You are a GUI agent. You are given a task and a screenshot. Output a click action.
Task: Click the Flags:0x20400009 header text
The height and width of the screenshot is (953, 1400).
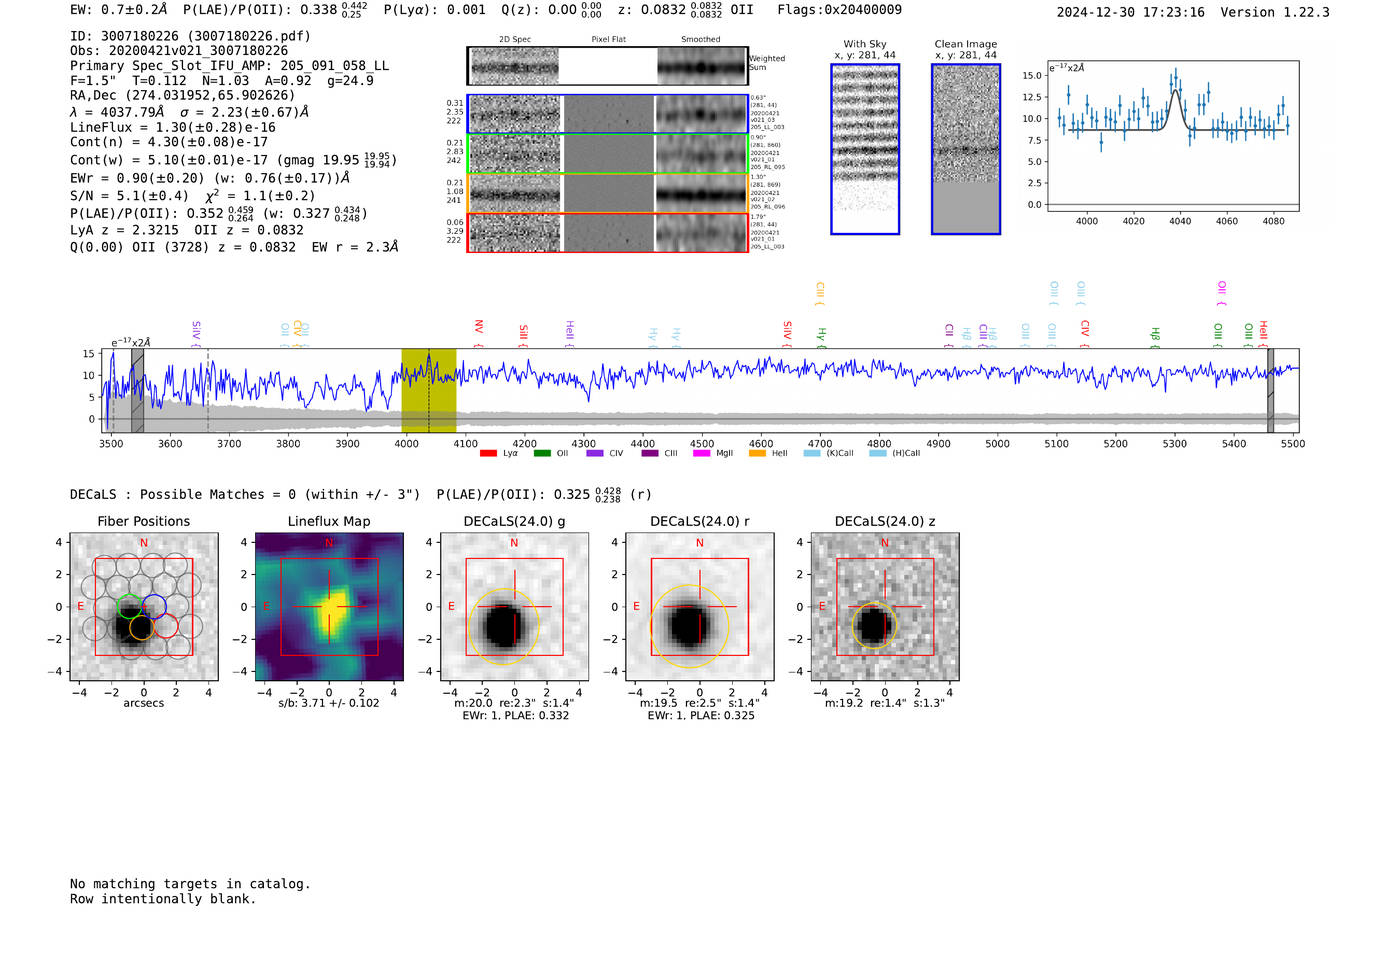(x=839, y=10)
